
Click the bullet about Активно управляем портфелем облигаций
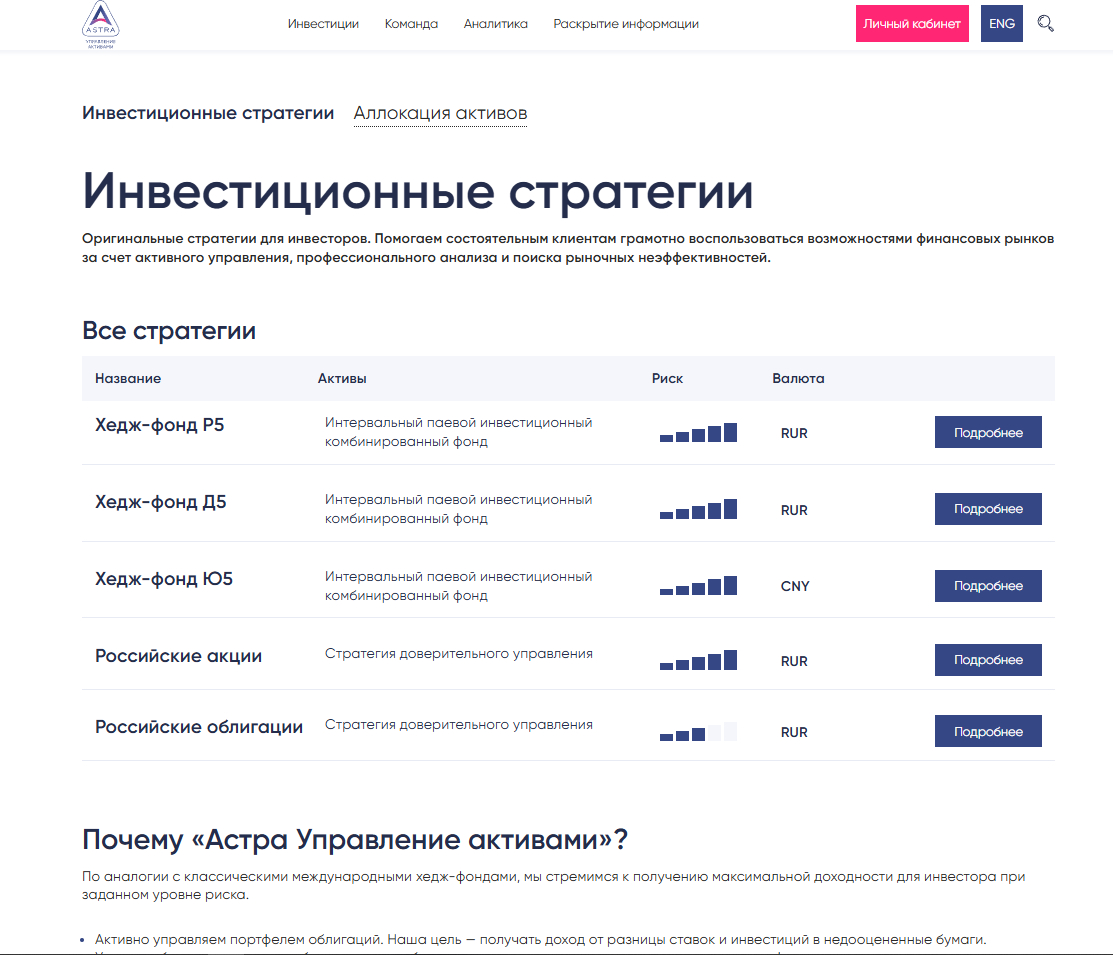coord(540,939)
